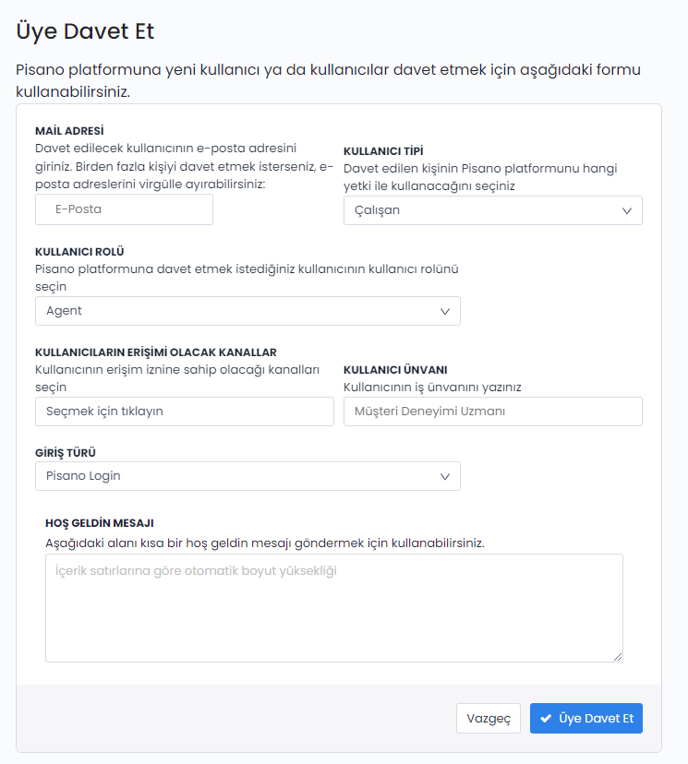Viewport: 688px width, 764px height.
Task: Click the Kullanıcı Ünvanı job title field
Action: click(492, 412)
